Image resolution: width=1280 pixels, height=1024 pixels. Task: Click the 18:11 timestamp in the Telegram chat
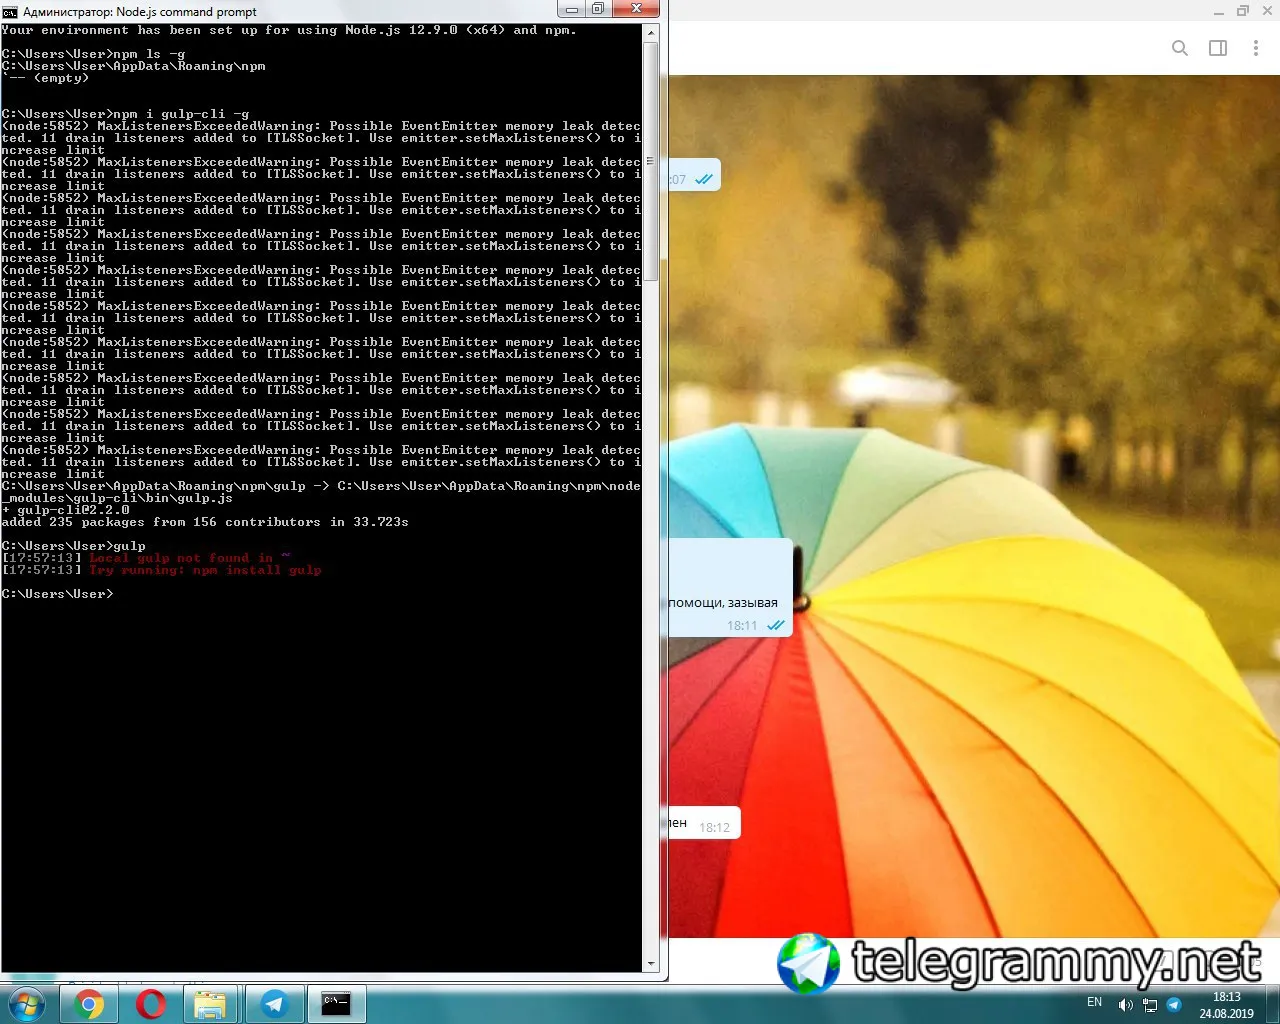[742, 626]
